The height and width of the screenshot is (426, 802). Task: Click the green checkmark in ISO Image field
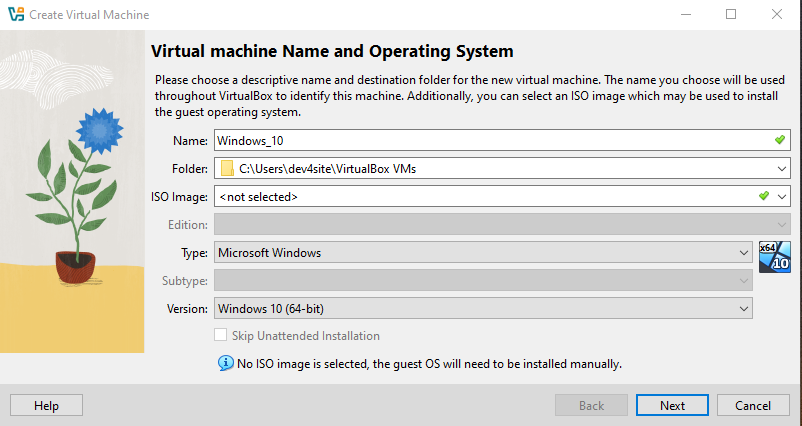coord(763,197)
